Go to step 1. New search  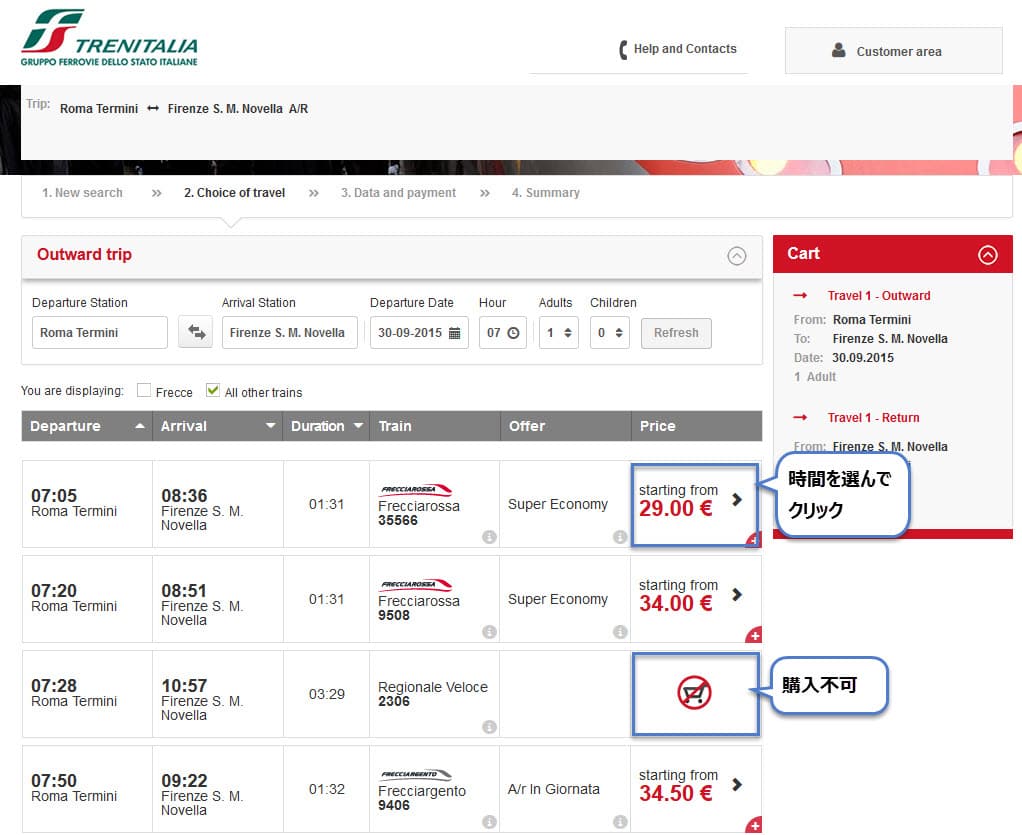point(82,193)
